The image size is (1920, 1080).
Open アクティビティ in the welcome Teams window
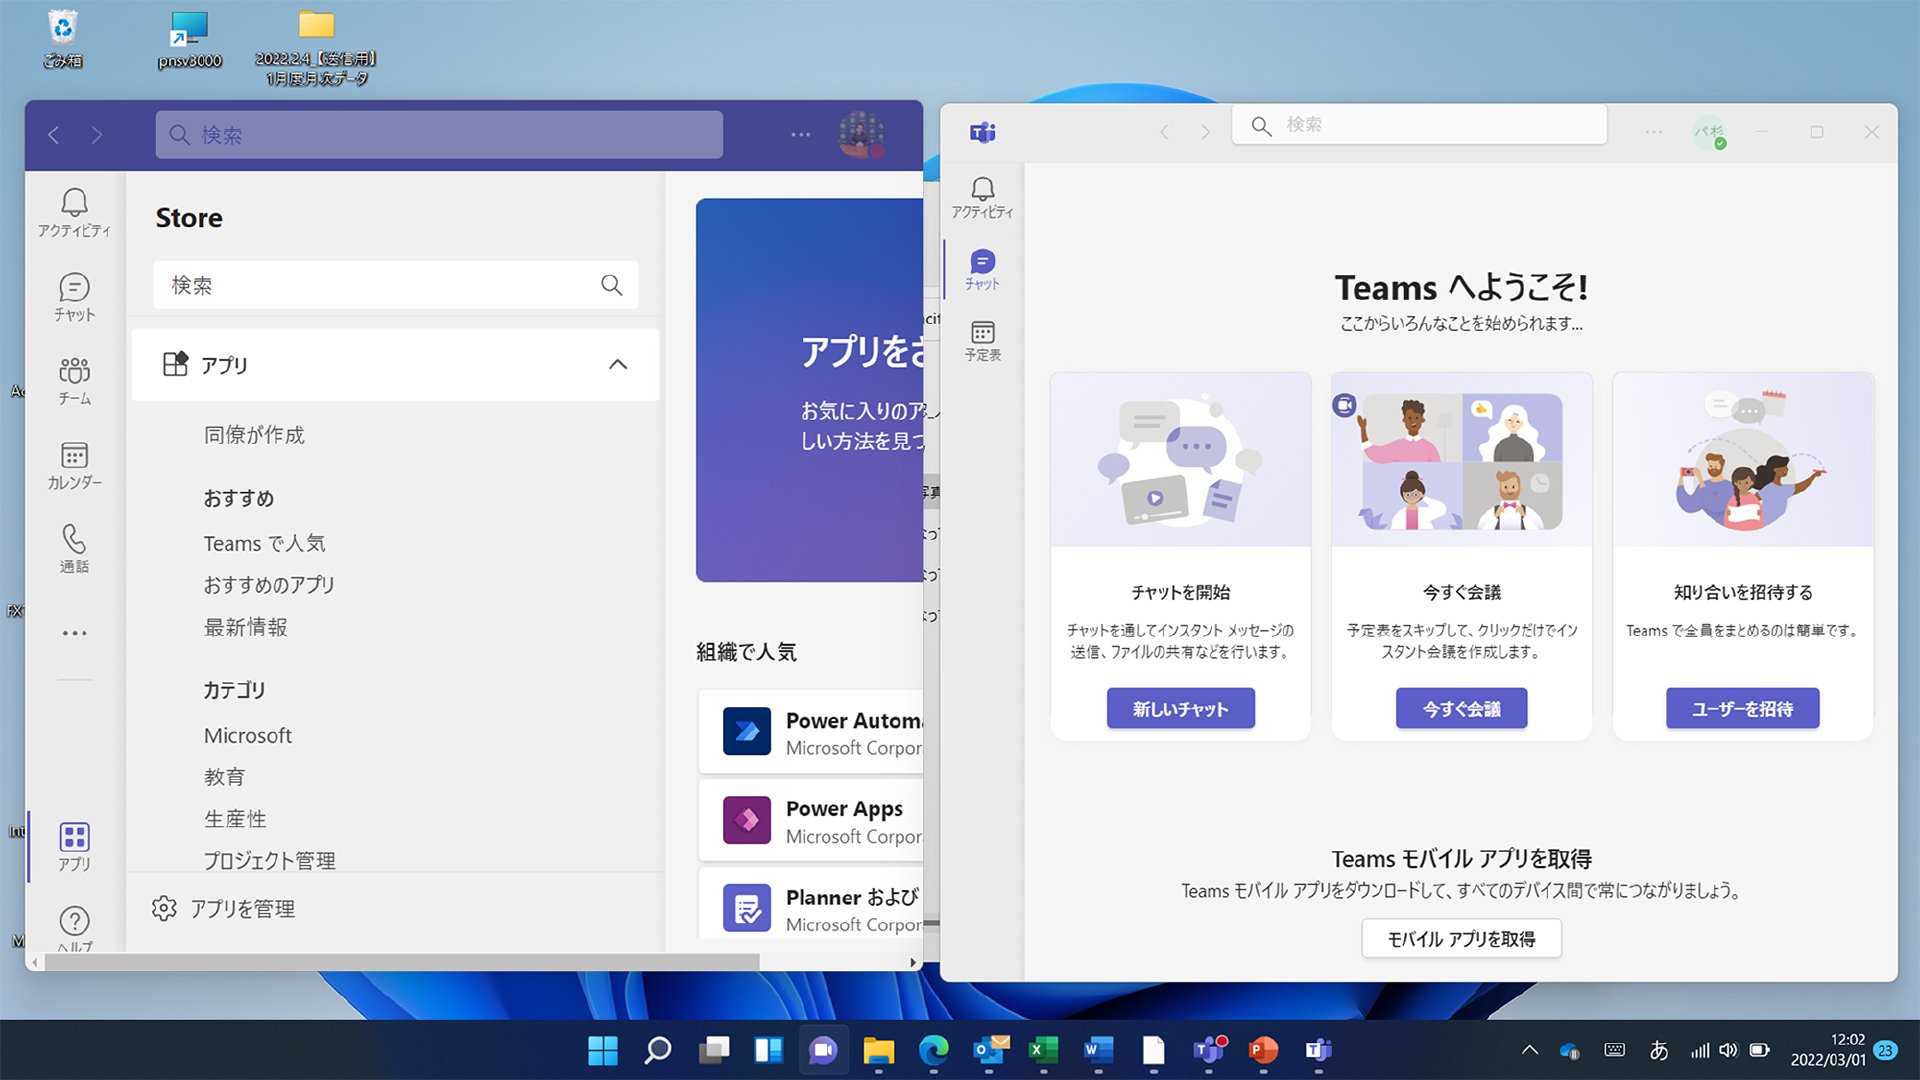982,198
